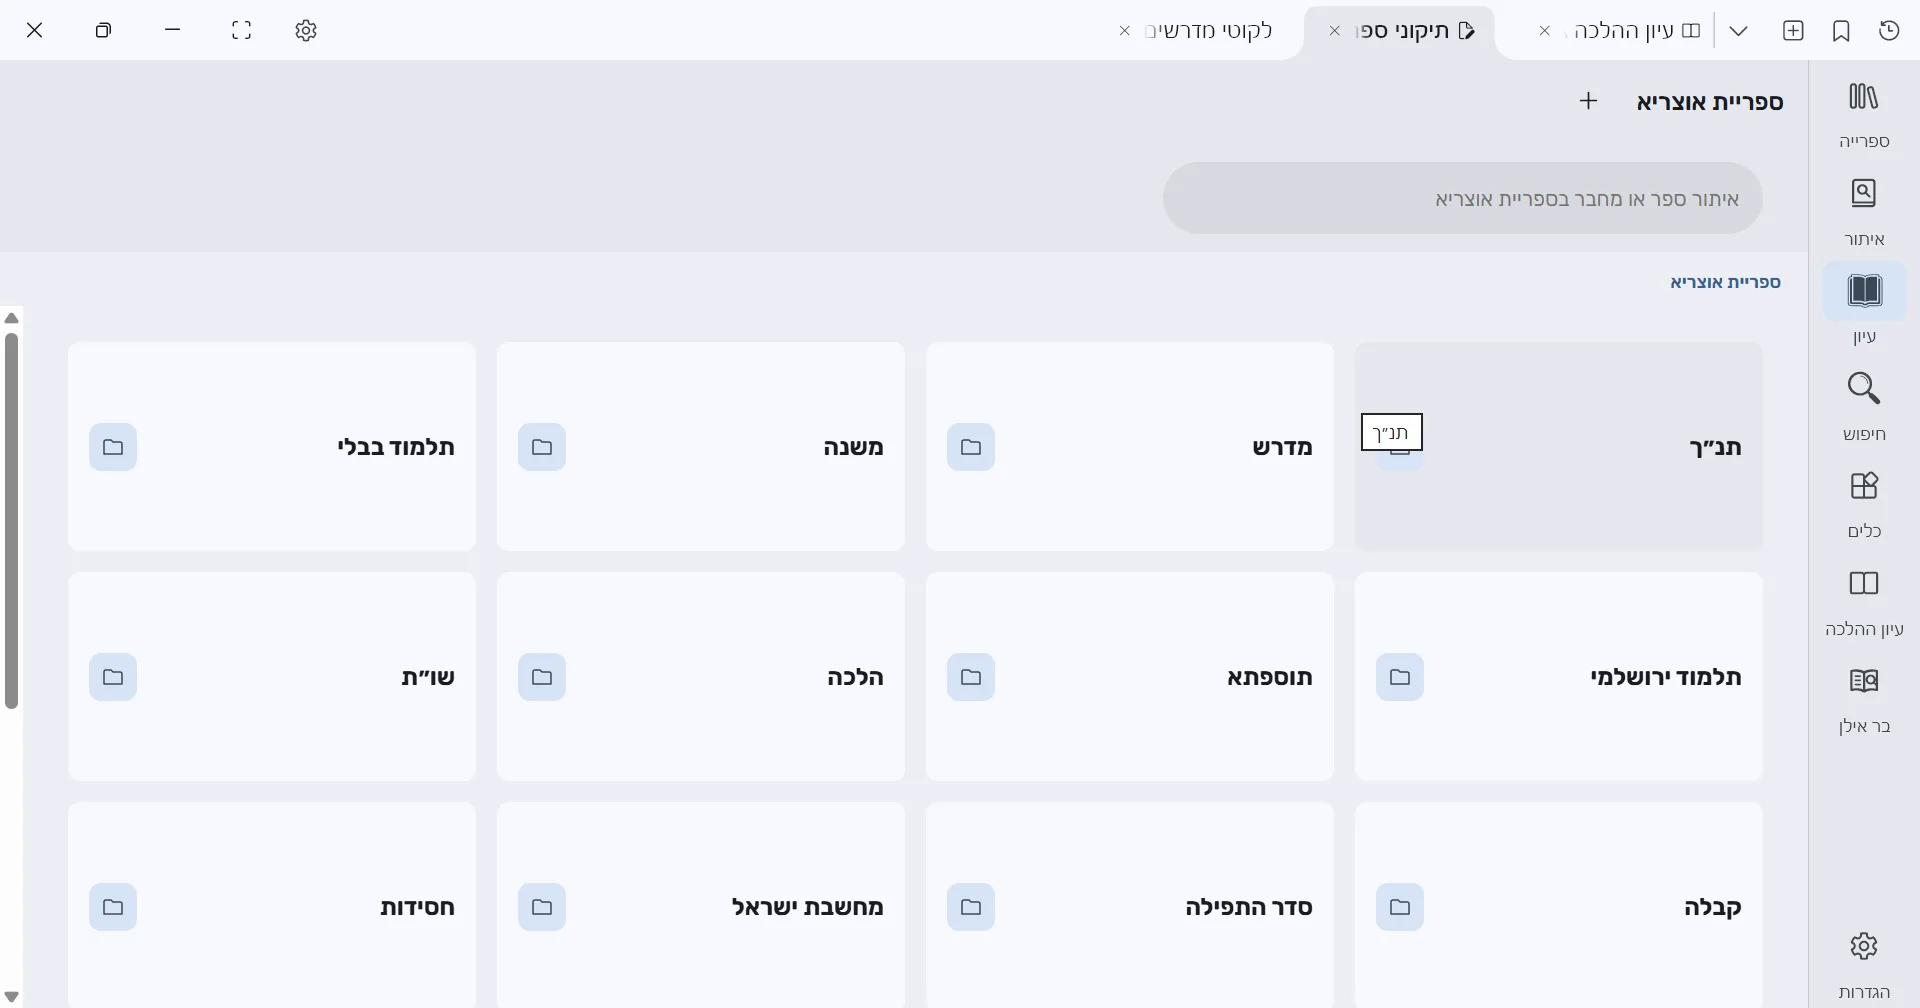Click the history clock icon in title bar
Viewport: 1920px width, 1008px height.
click(1889, 31)
